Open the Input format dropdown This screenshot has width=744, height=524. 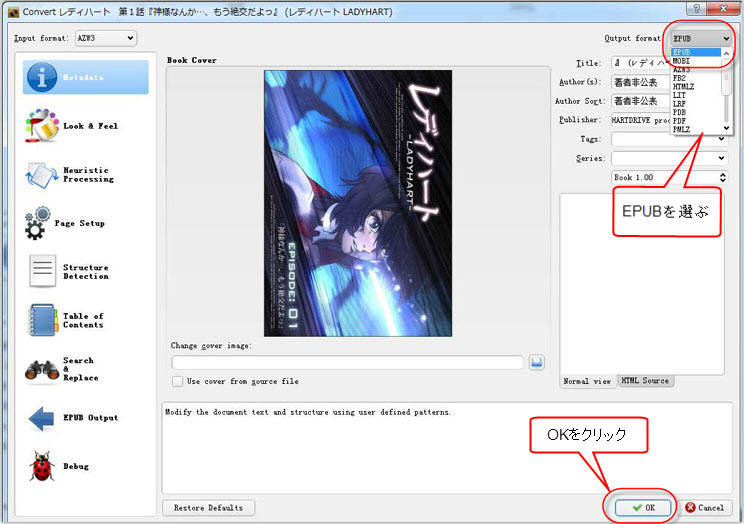[106, 38]
